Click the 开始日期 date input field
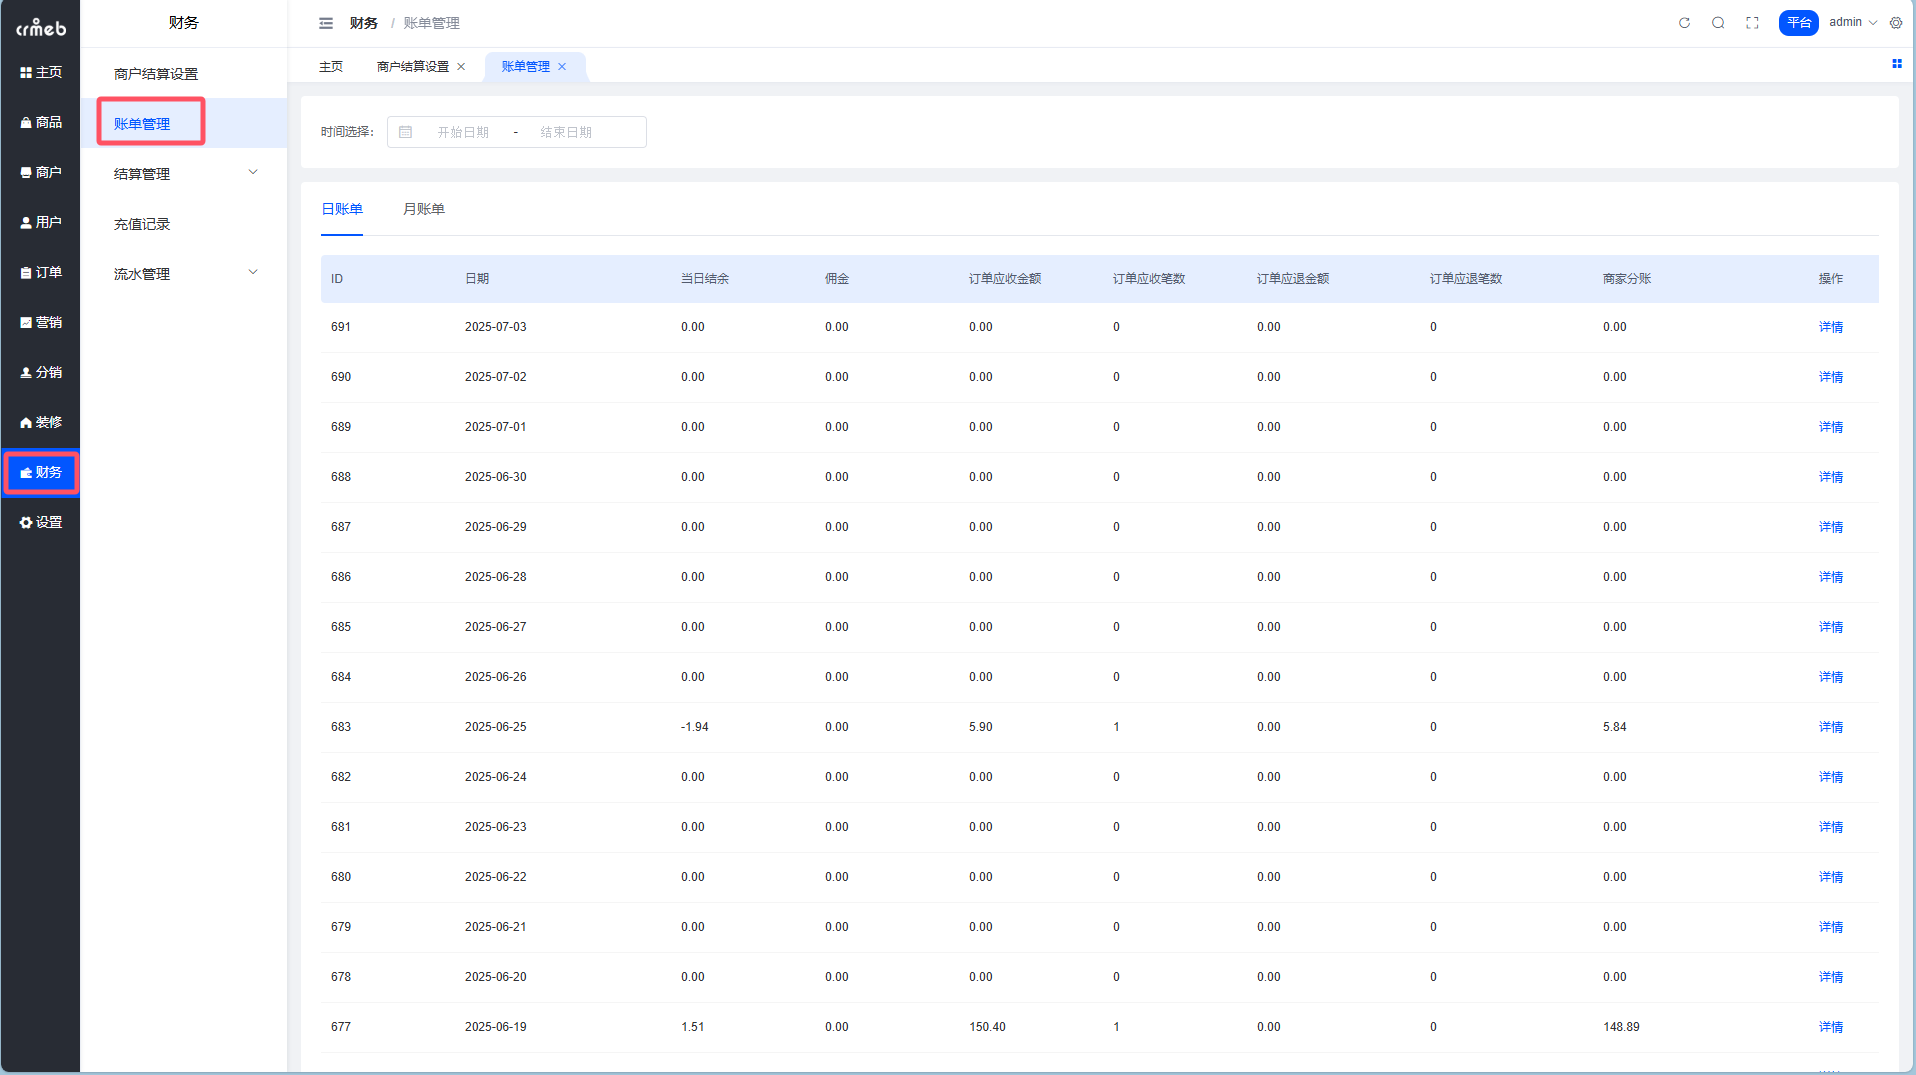Viewport: 1916px width, 1075px height. click(463, 132)
